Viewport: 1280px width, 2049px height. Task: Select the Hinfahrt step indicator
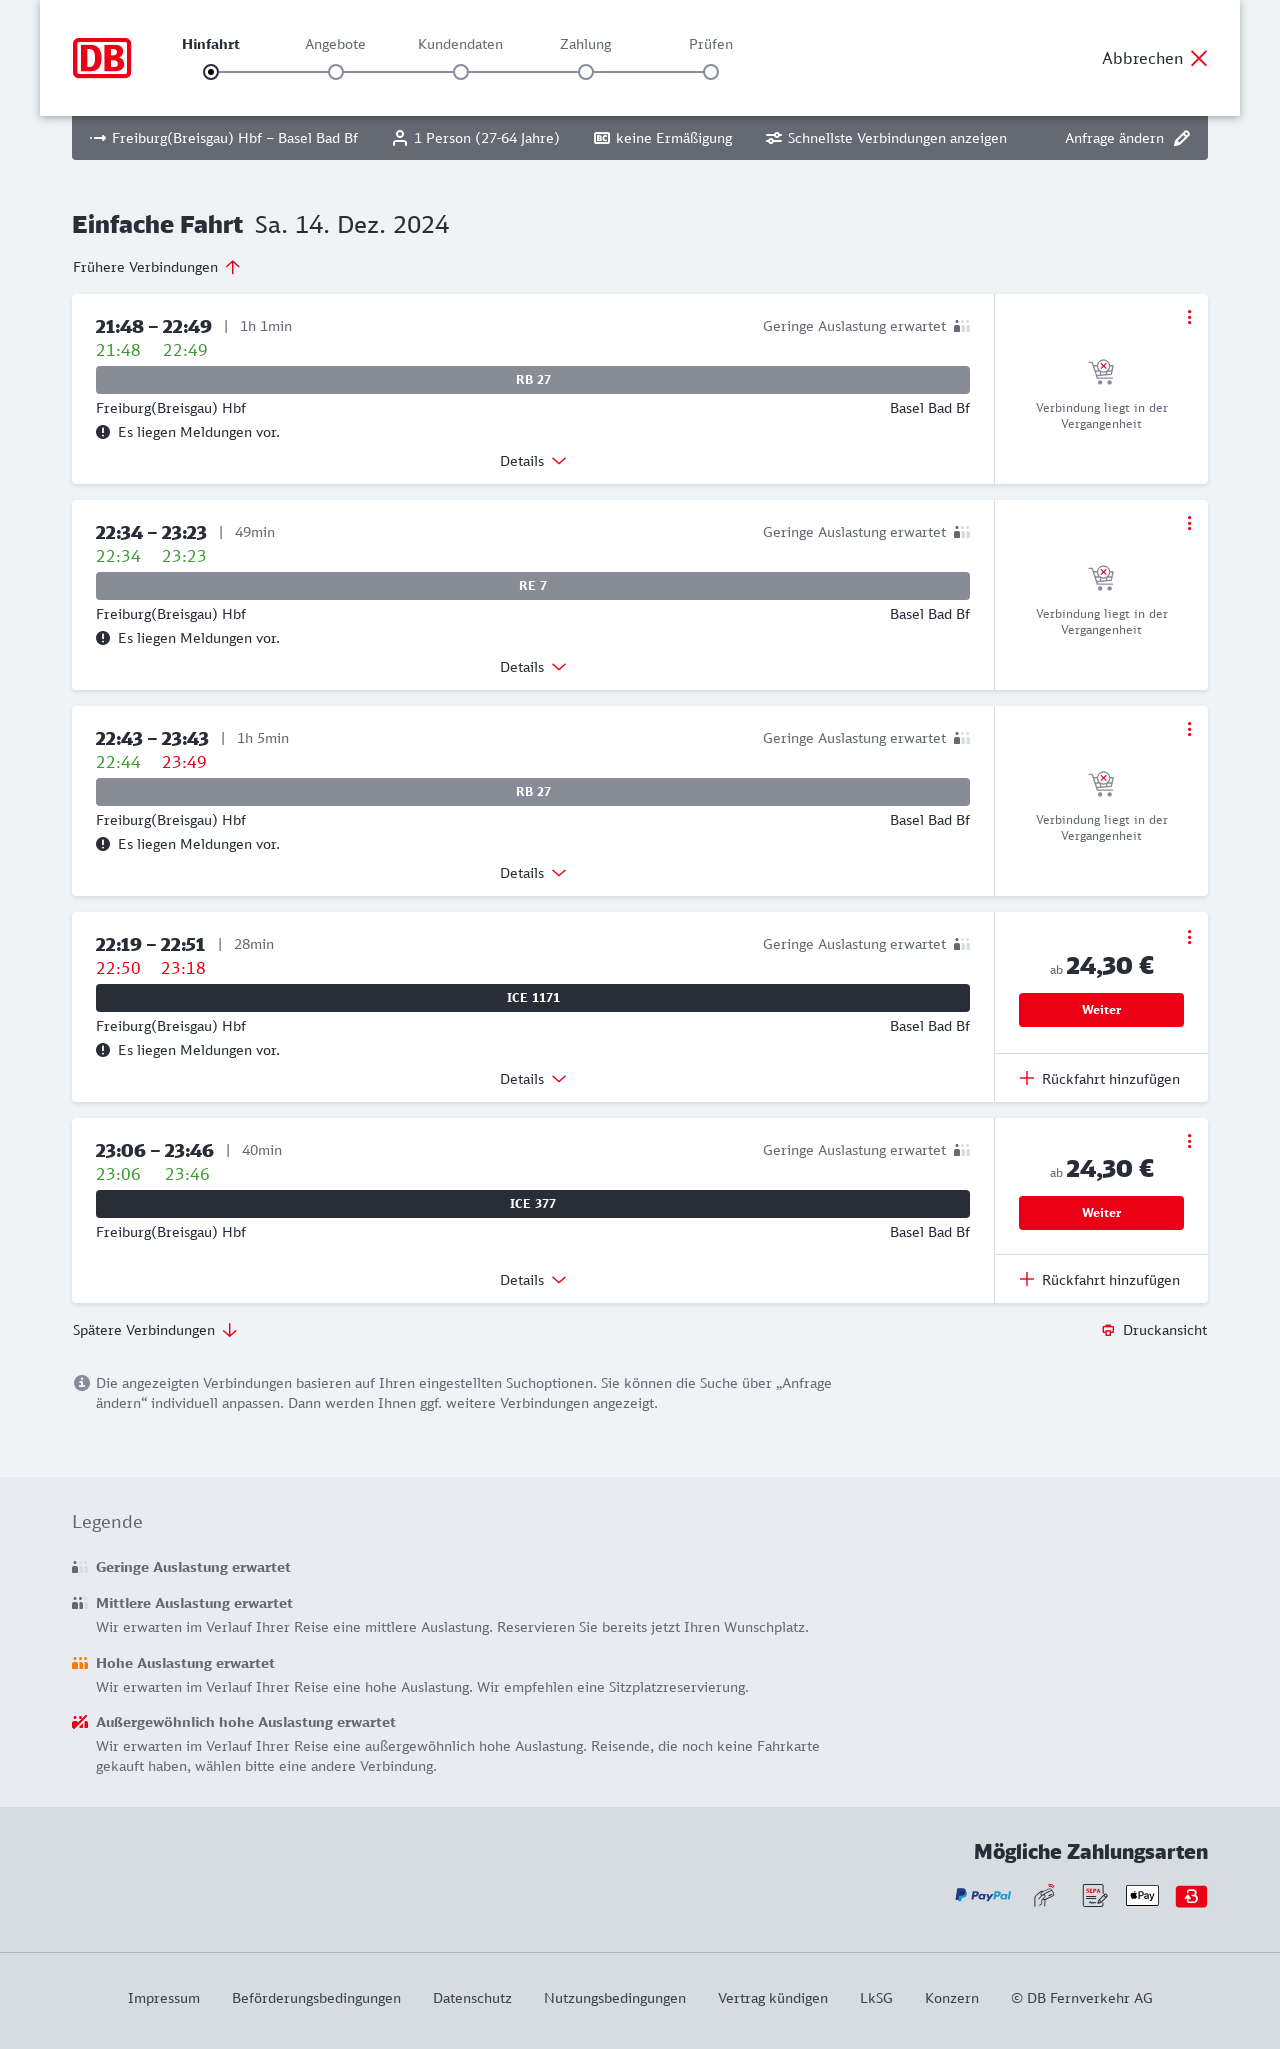211,72
